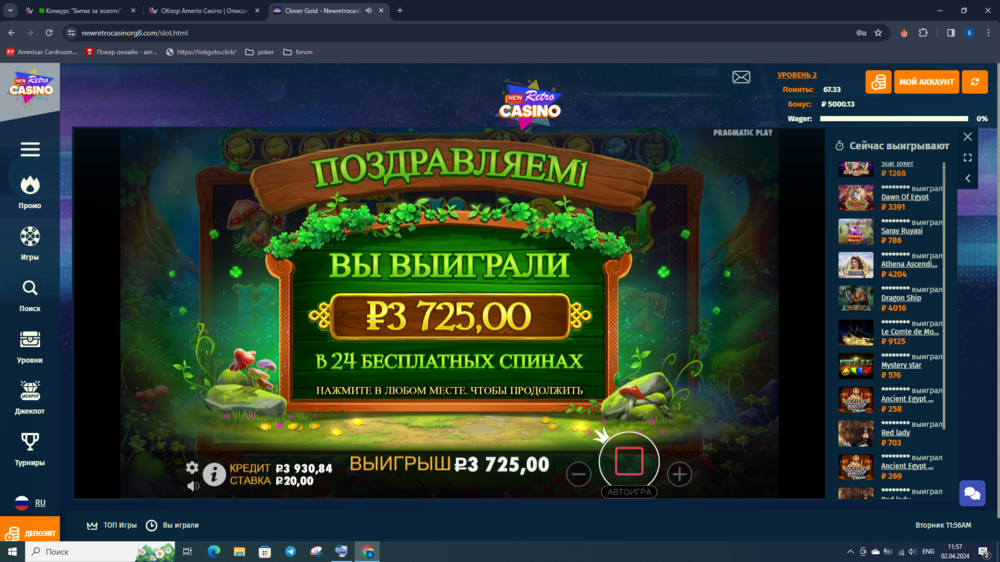Open slot settings gear icon
The width and height of the screenshot is (1000, 562).
(192, 468)
